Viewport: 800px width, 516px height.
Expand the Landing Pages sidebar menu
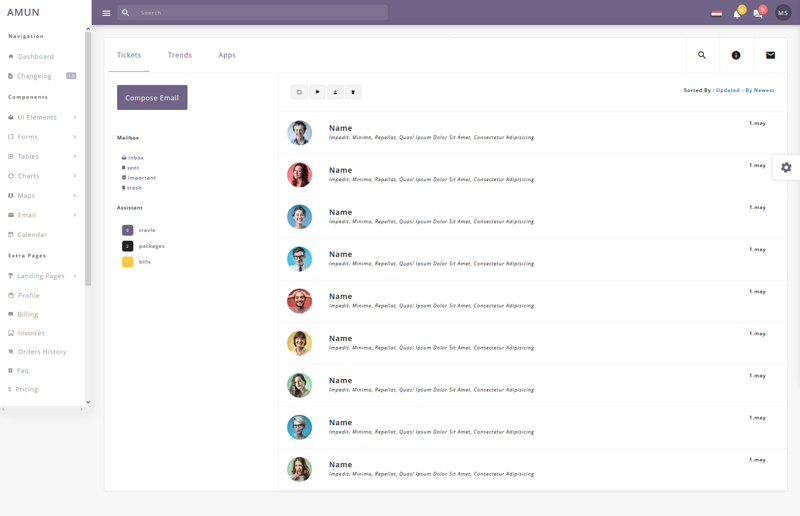click(x=40, y=276)
